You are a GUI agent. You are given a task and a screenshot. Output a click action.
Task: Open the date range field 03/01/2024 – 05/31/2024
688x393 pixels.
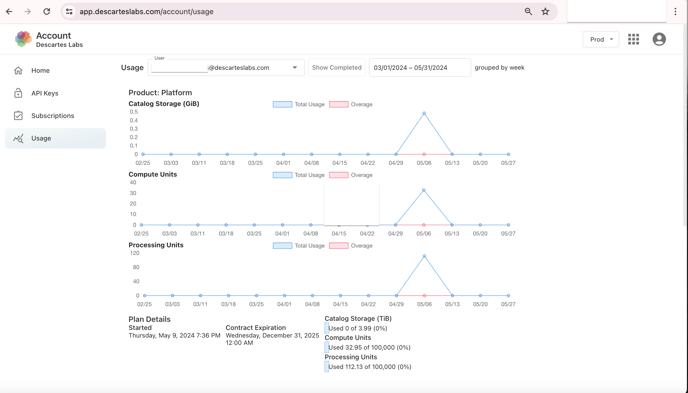pyautogui.click(x=420, y=68)
